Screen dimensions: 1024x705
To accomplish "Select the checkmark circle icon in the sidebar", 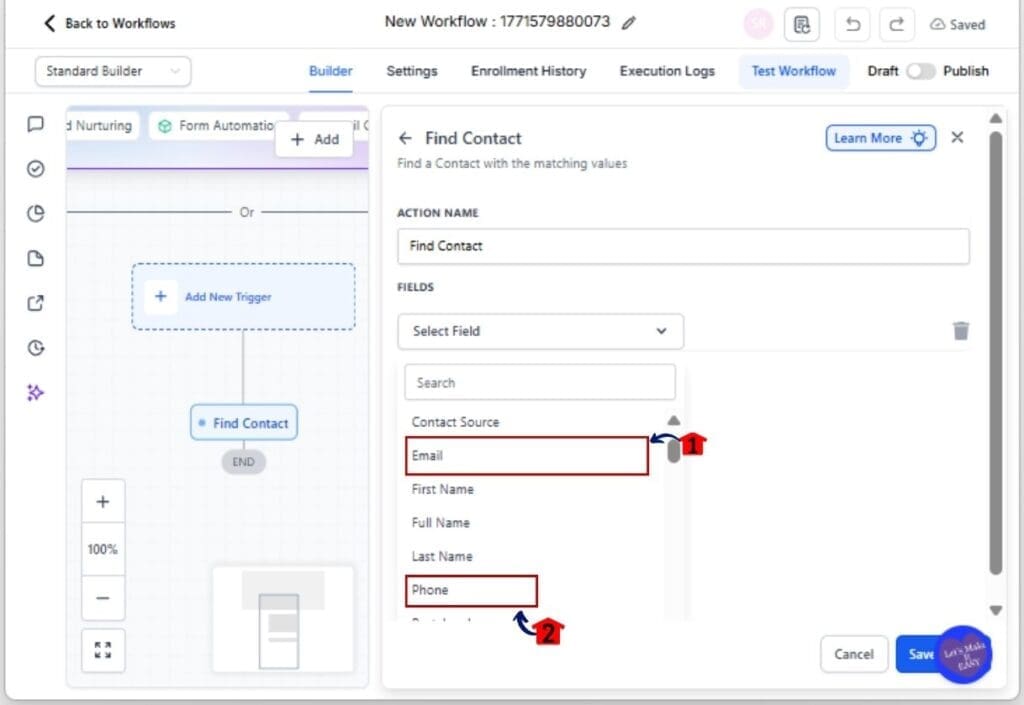I will click(x=35, y=169).
